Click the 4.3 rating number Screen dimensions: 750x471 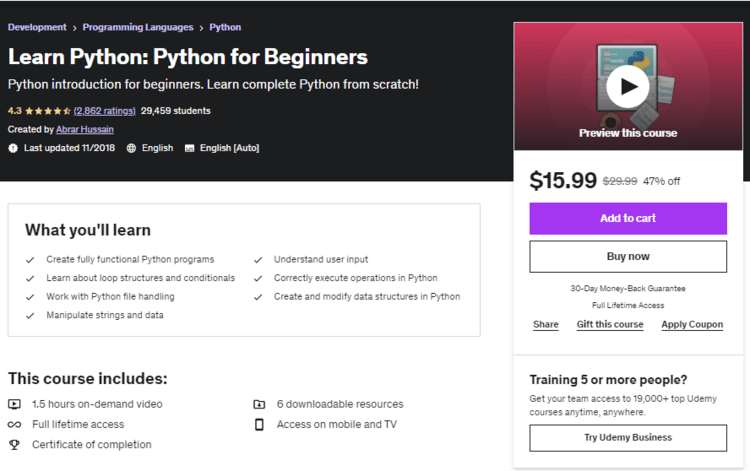coord(15,111)
